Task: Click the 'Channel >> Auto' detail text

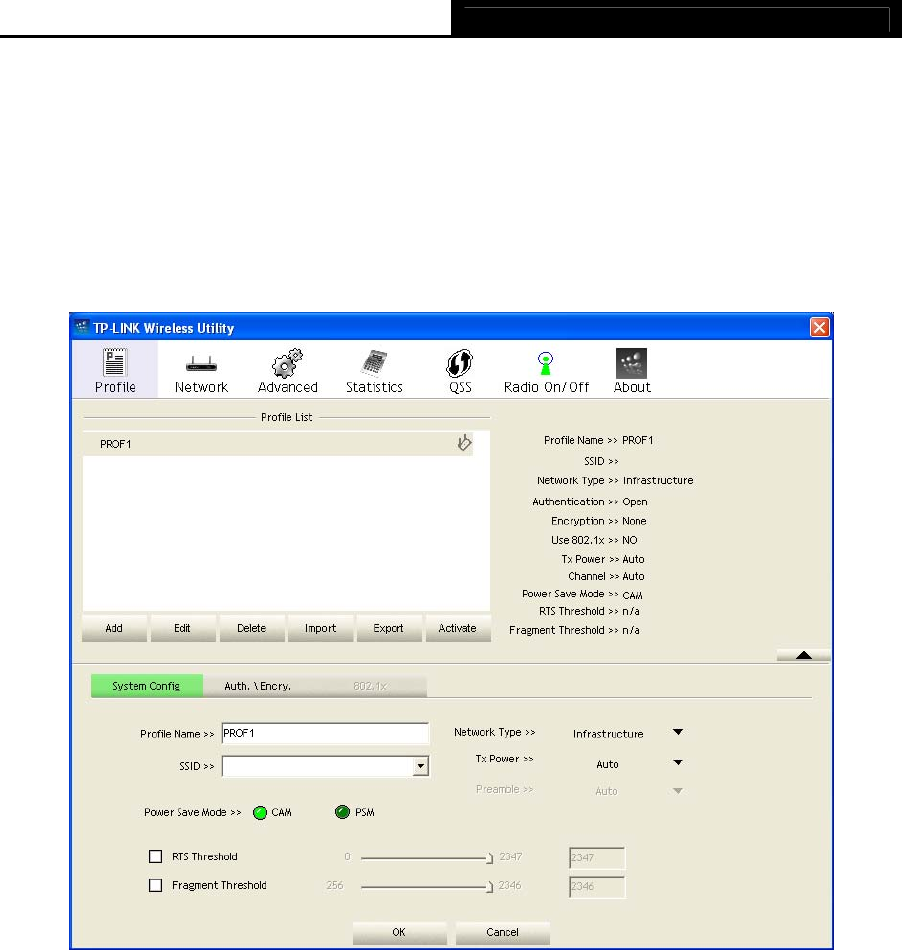Action: [x=606, y=576]
